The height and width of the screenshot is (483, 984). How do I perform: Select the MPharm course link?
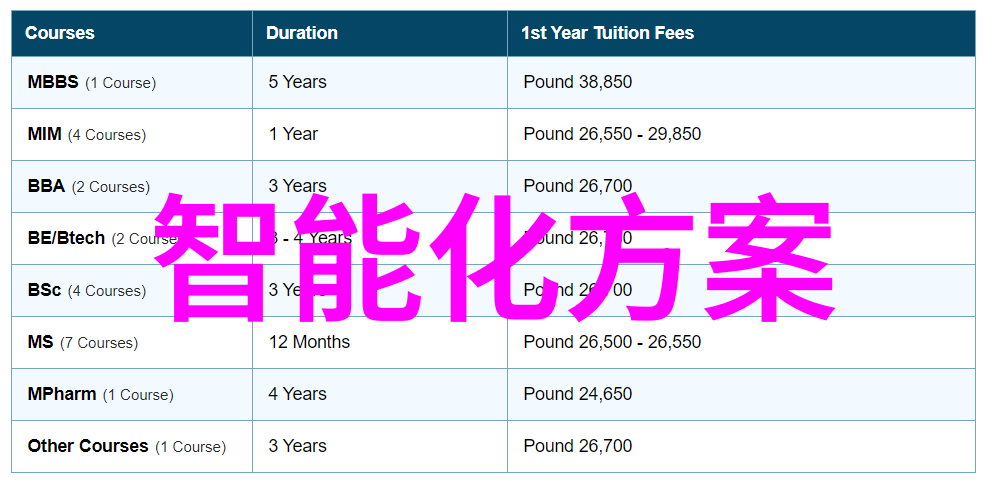point(62,395)
